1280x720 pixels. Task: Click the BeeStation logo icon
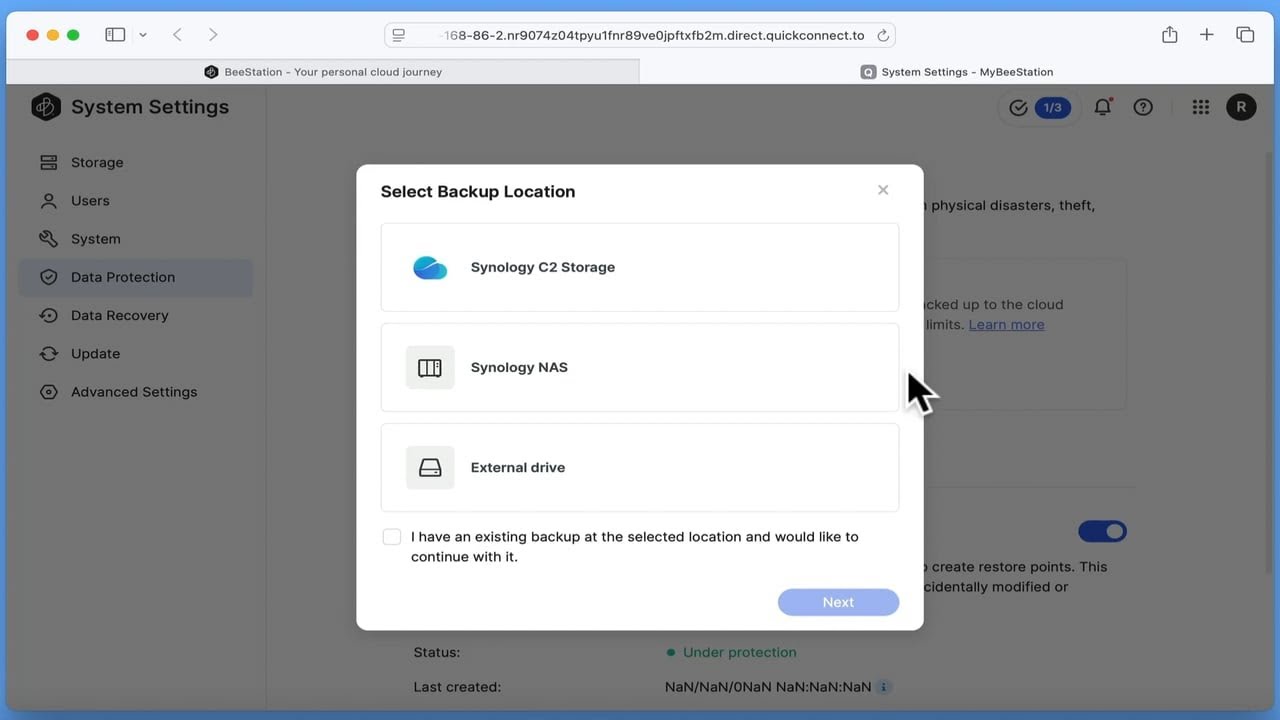pos(46,107)
